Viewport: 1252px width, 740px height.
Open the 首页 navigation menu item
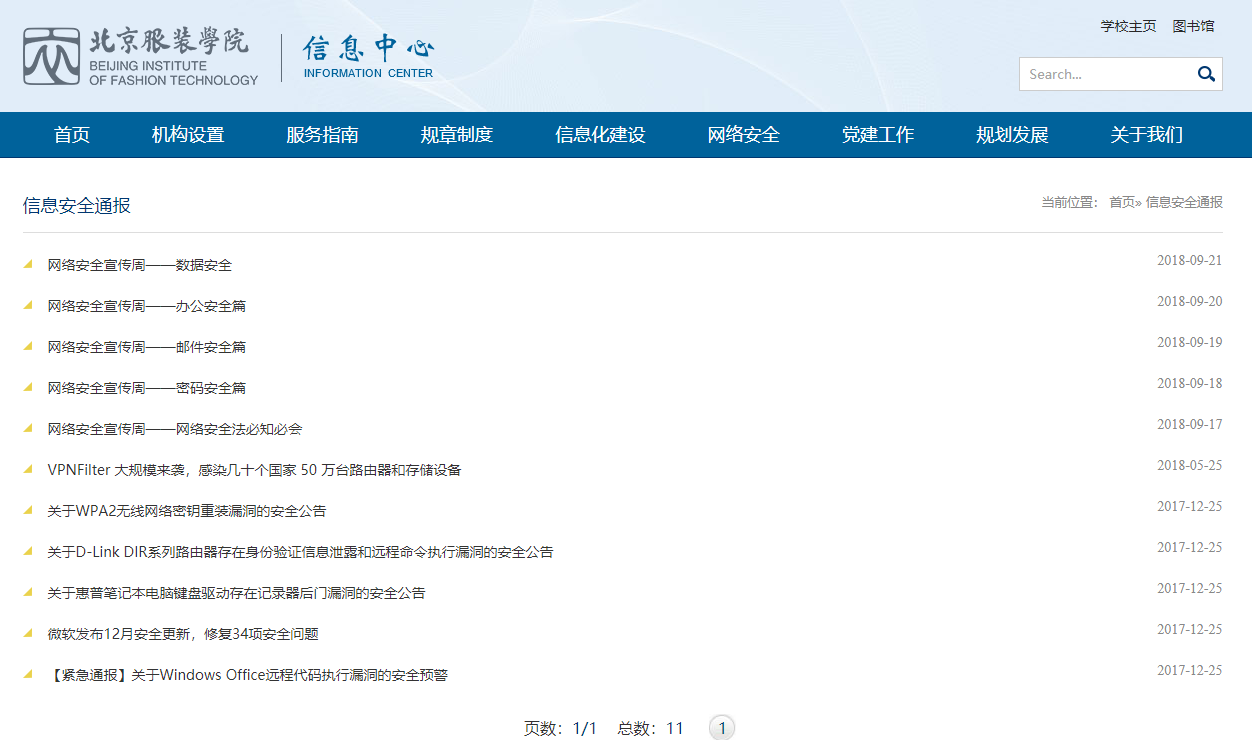[x=72, y=135]
